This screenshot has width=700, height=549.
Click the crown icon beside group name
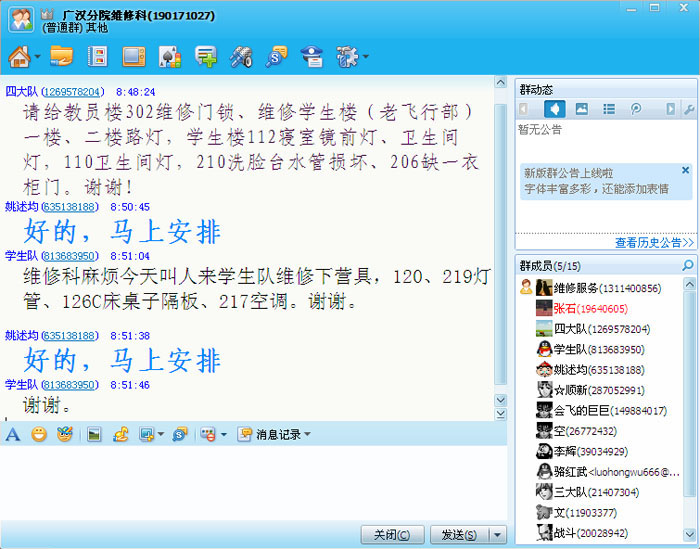[47, 14]
